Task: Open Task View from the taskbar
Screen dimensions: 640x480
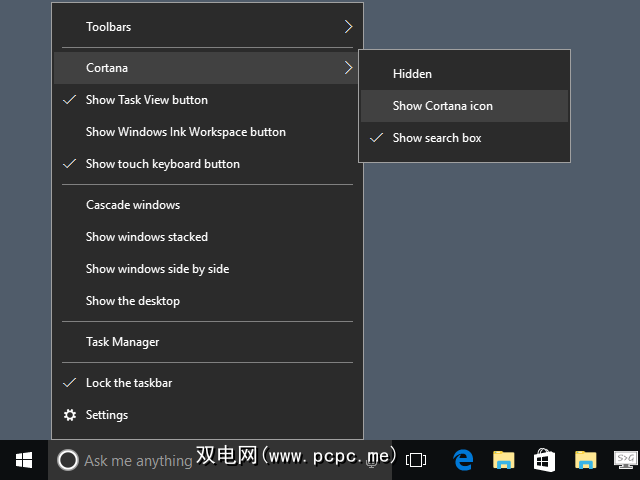Action: (x=416, y=460)
